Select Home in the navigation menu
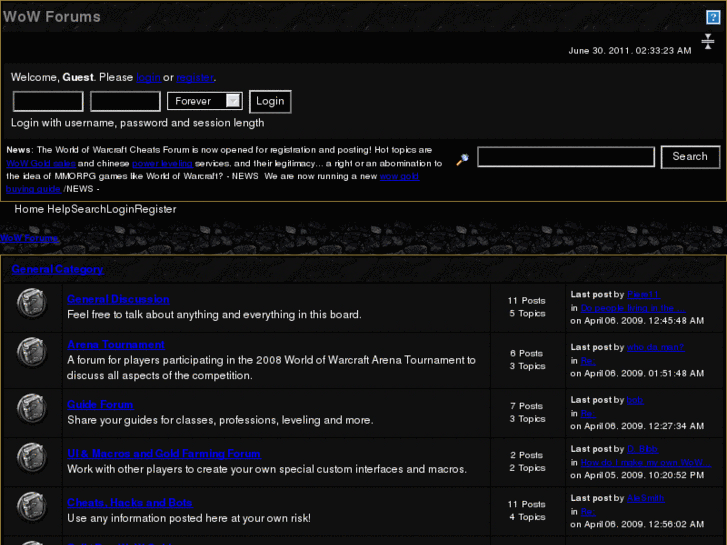727x545 pixels. click(x=29, y=209)
